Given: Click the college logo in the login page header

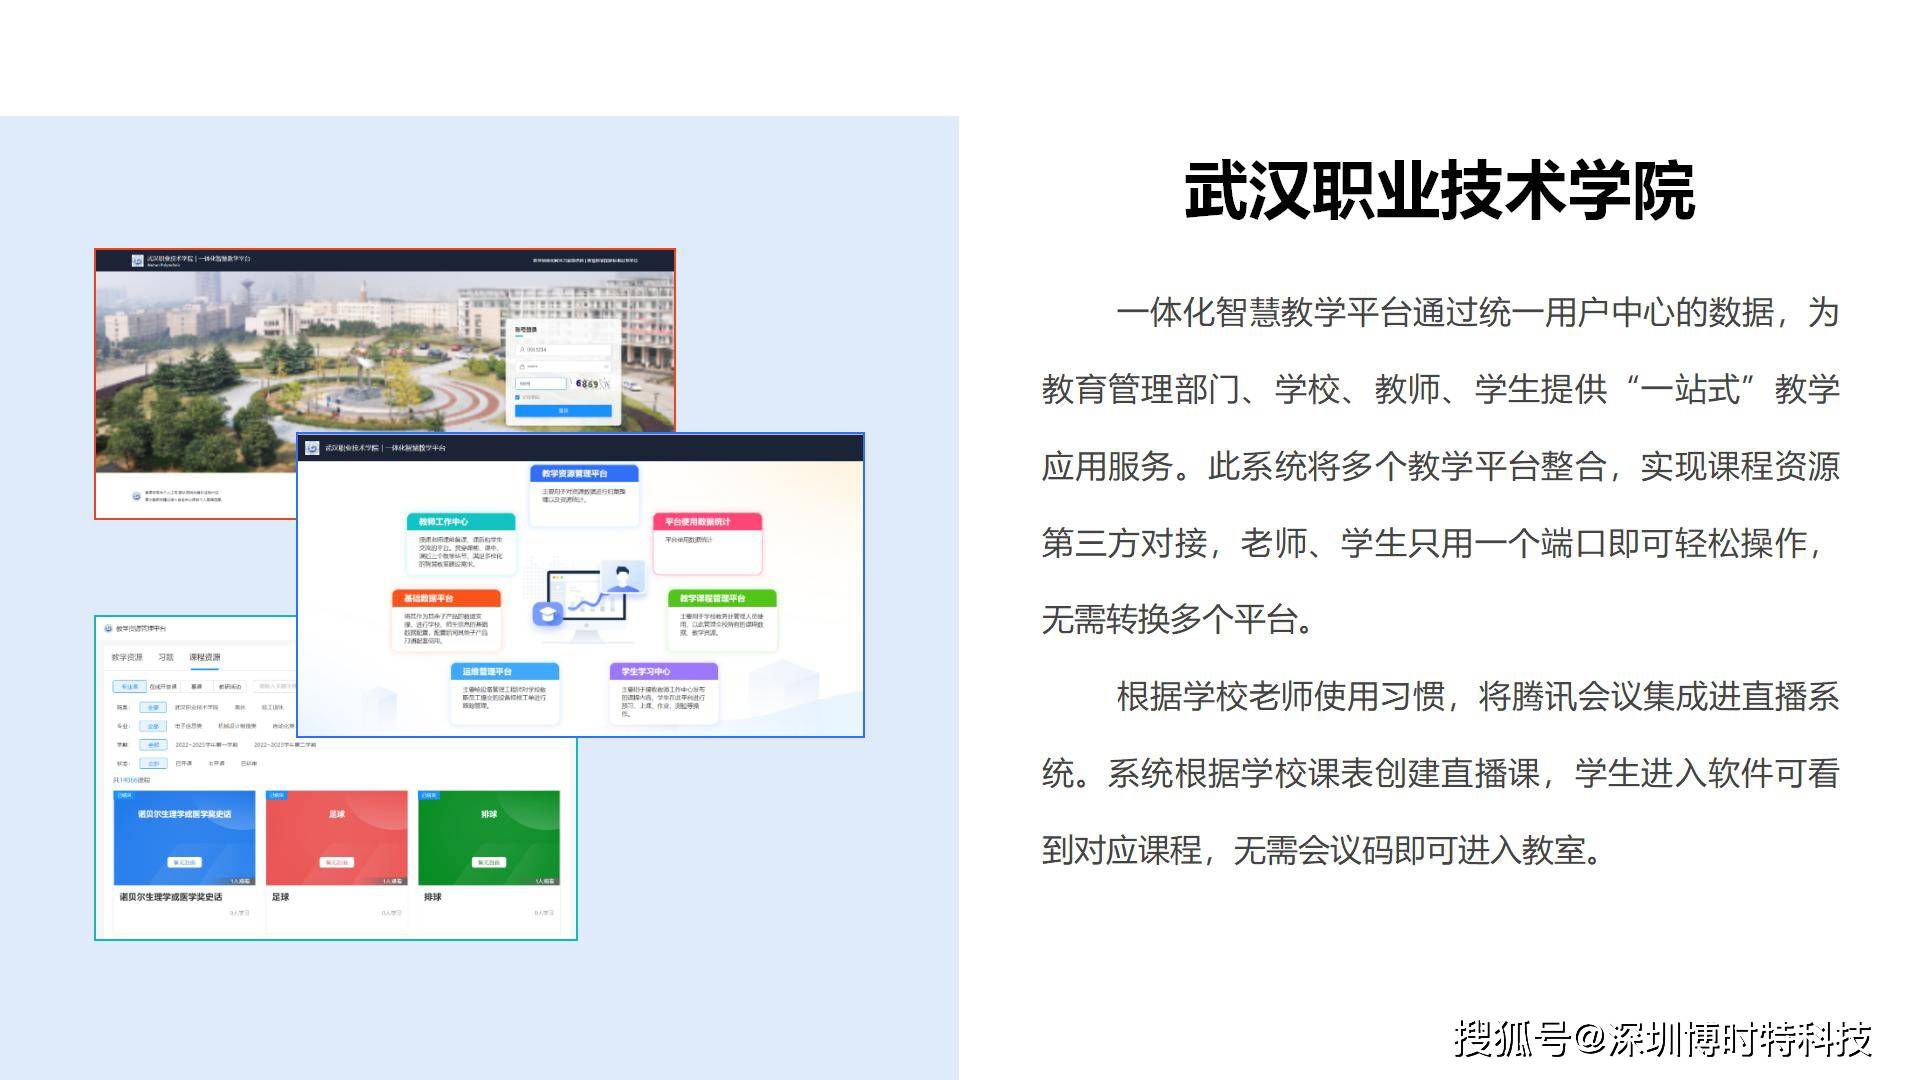Looking at the screenshot, I should point(138,260).
